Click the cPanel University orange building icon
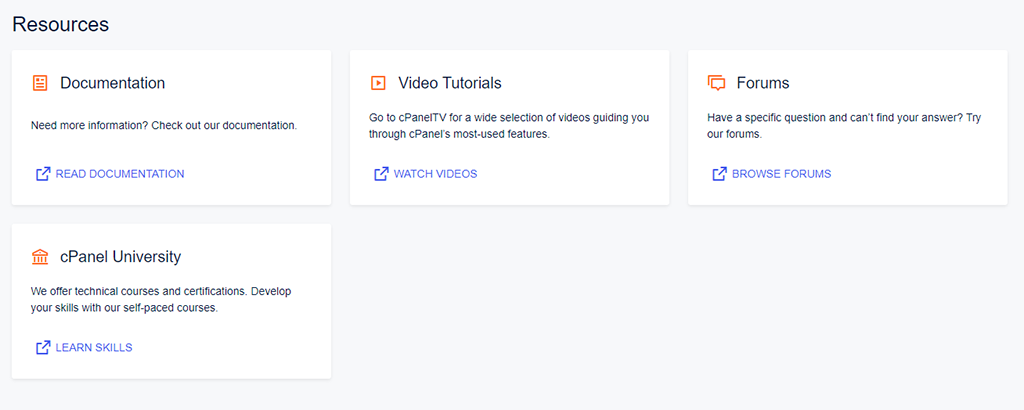1024x410 pixels. point(40,257)
